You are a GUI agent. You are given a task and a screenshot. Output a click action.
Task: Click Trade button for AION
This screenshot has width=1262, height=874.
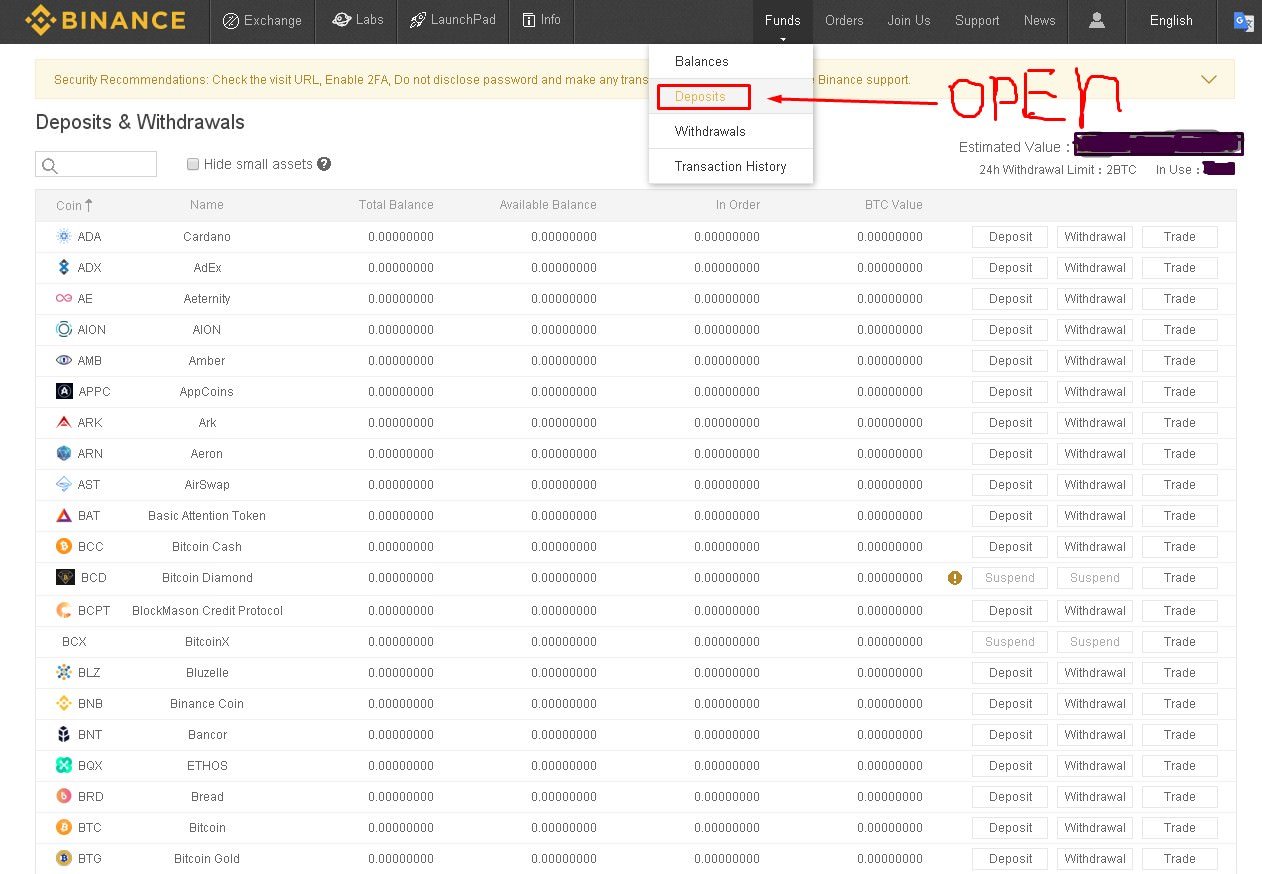tap(1180, 330)
